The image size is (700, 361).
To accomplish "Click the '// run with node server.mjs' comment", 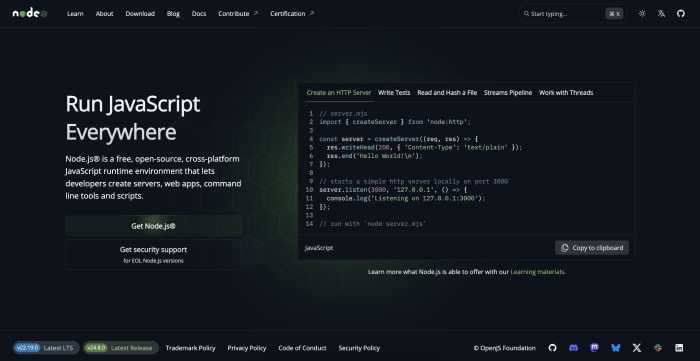I will [x=373, y=224].
